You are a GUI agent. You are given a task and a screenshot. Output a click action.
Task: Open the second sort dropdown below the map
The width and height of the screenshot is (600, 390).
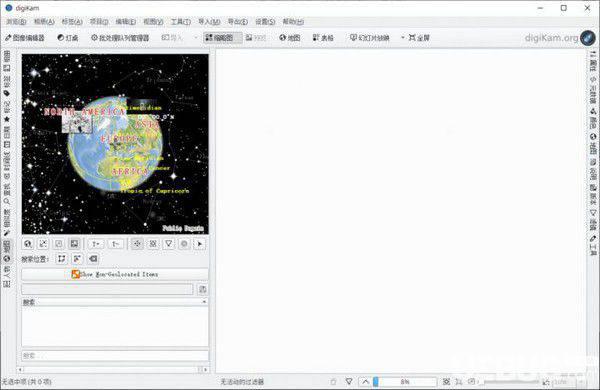pyautogui.click(x=115, y=244)
